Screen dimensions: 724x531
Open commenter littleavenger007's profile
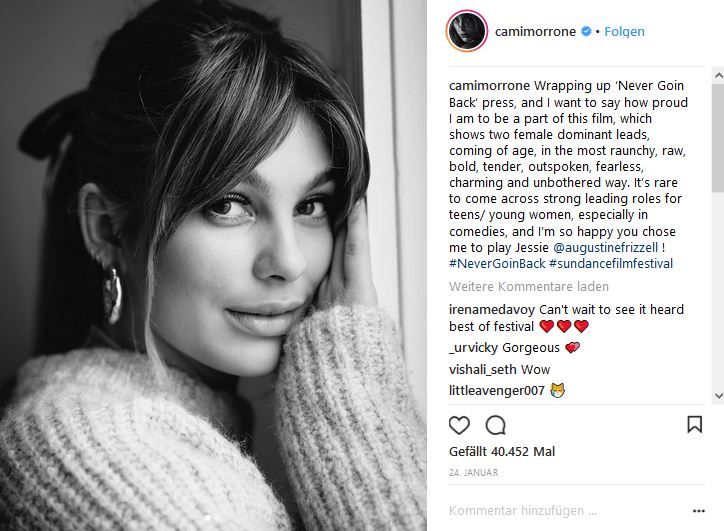point(497,391)
